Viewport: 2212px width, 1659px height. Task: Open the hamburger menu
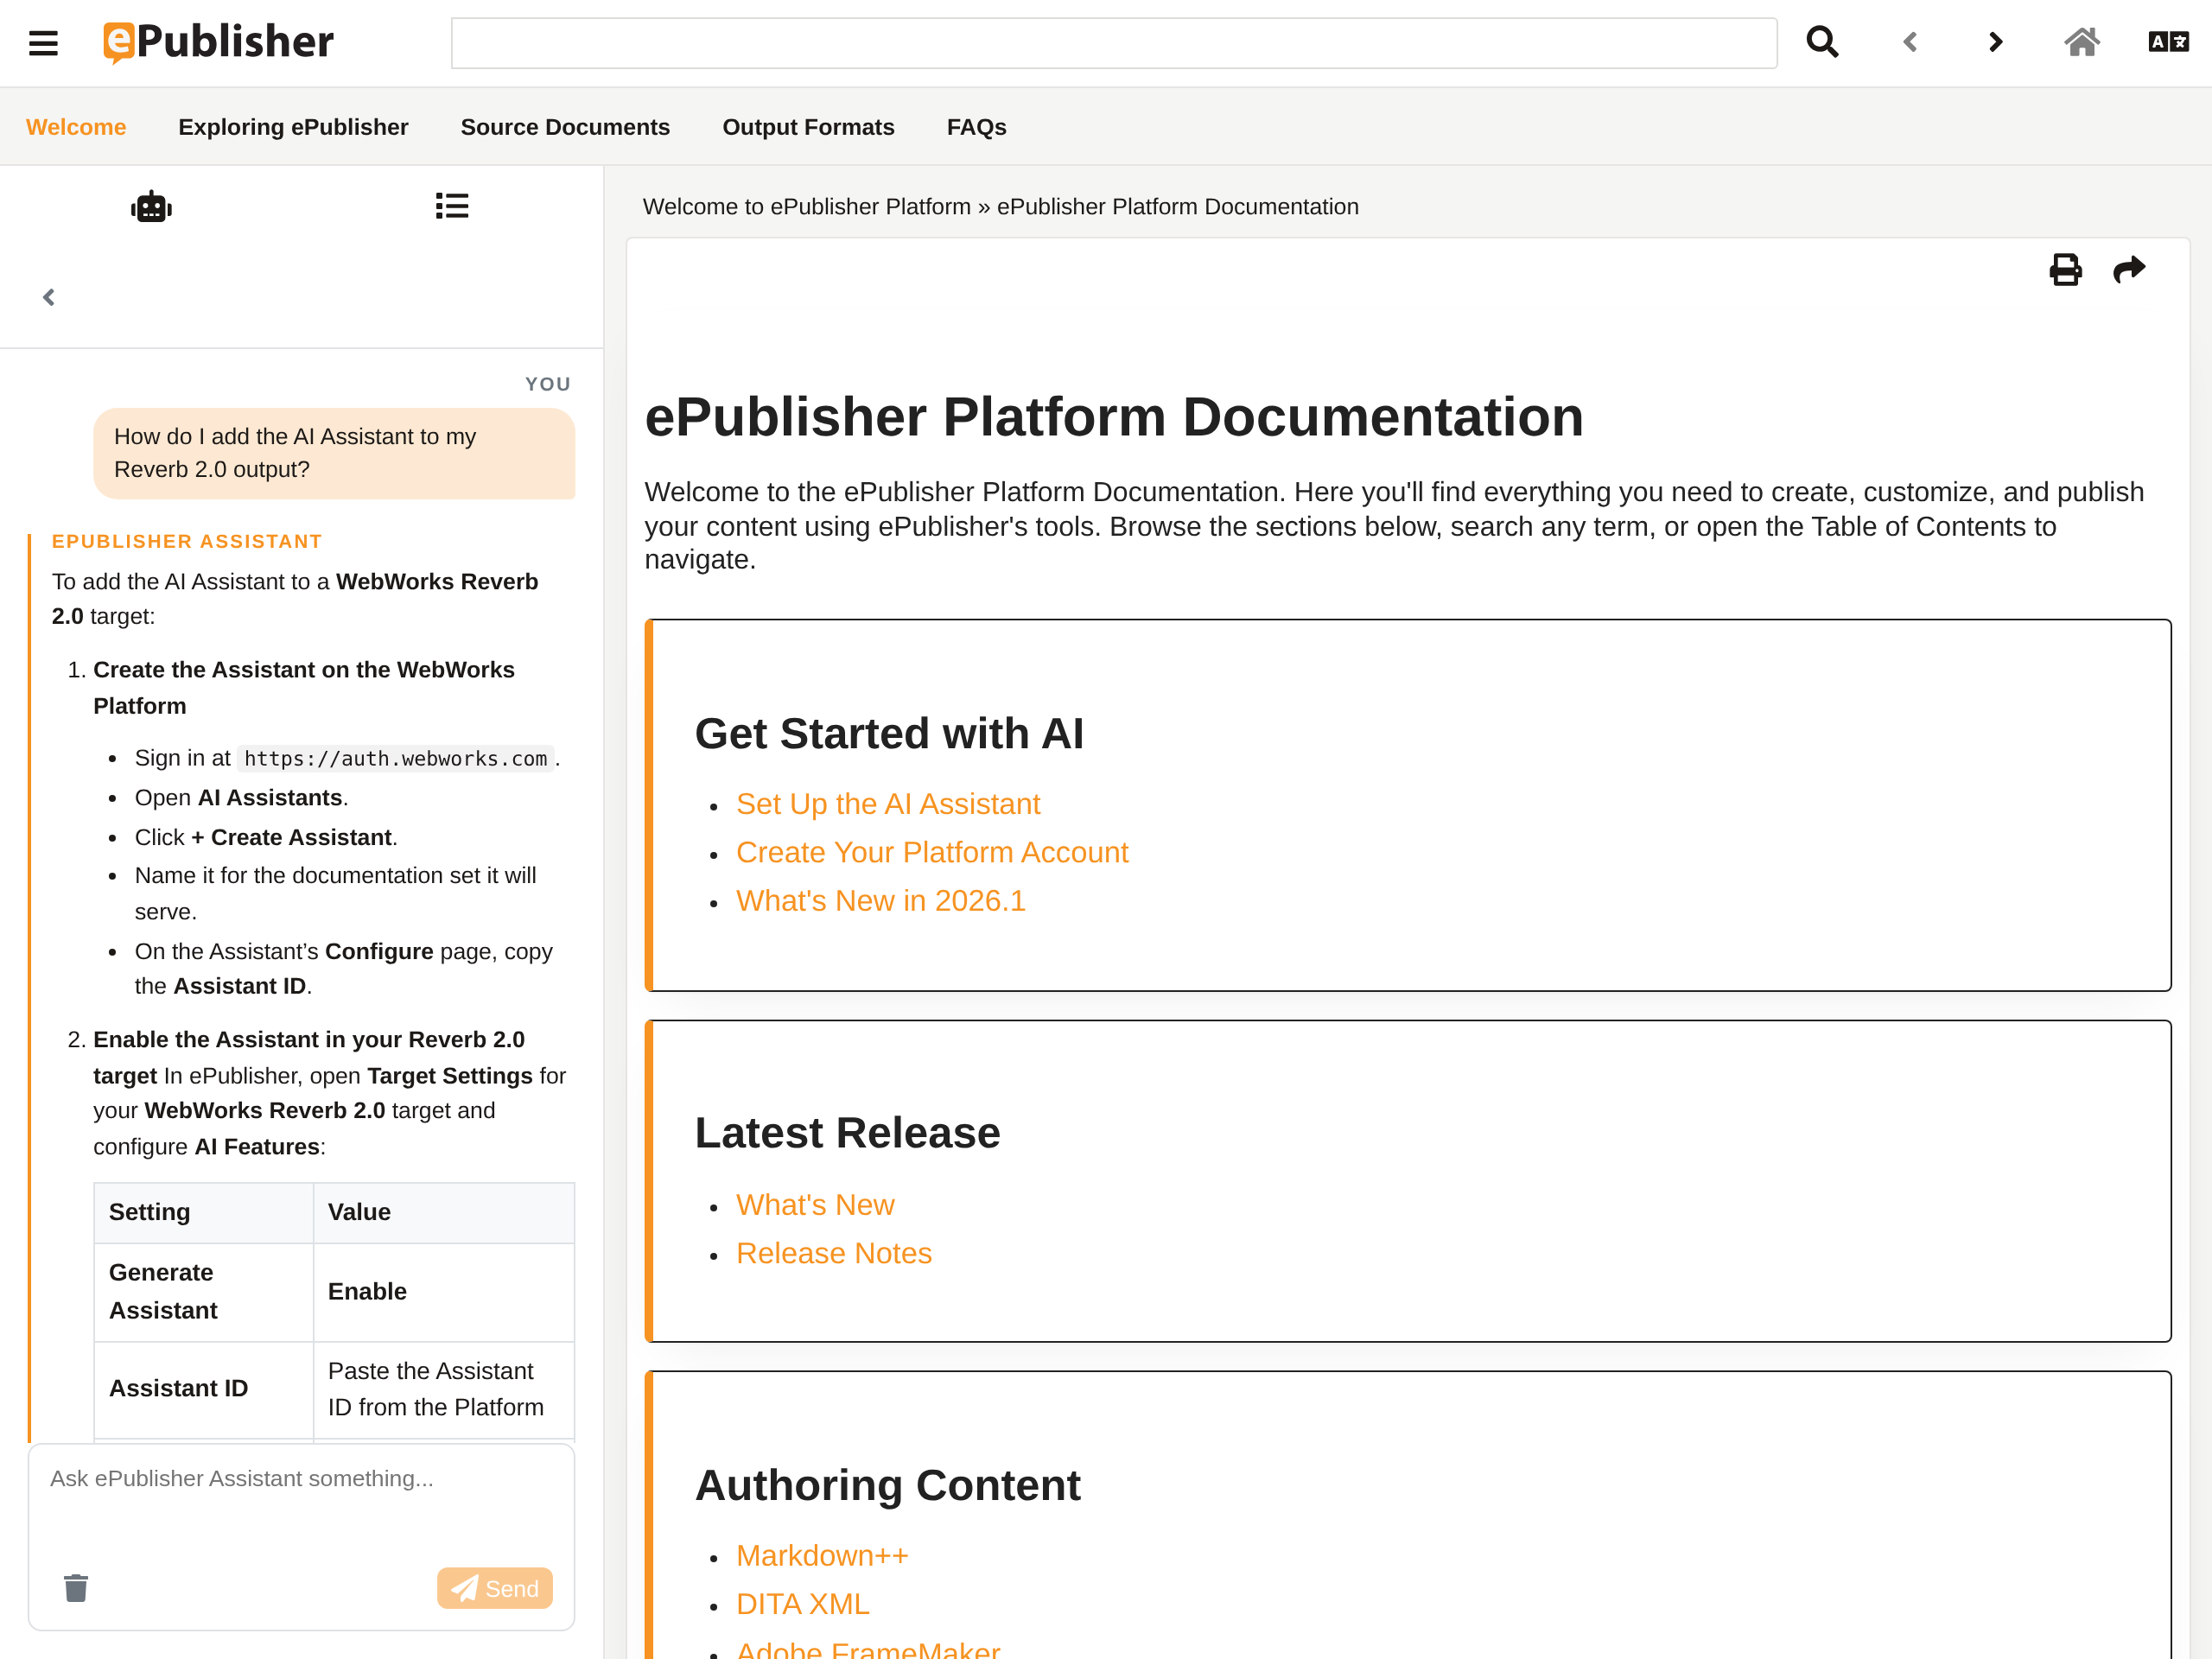pyautogui.click(x=43, y=43)
